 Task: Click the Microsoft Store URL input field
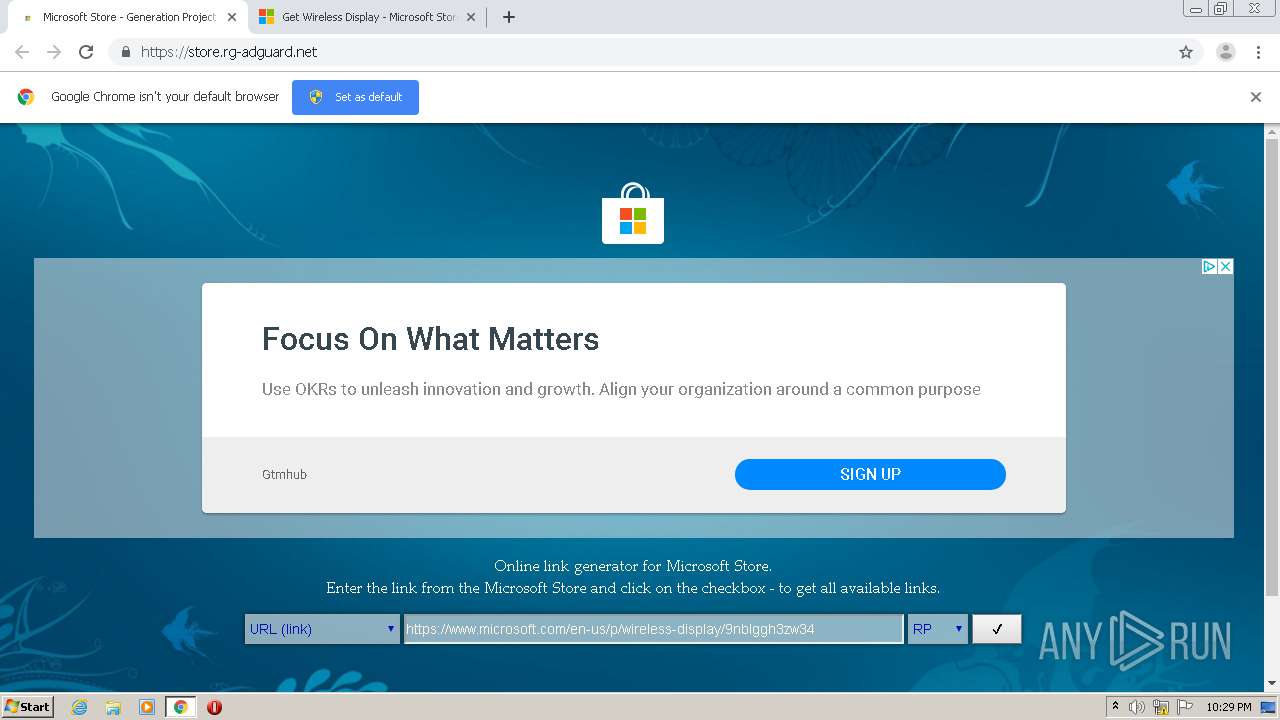point(653,629)
